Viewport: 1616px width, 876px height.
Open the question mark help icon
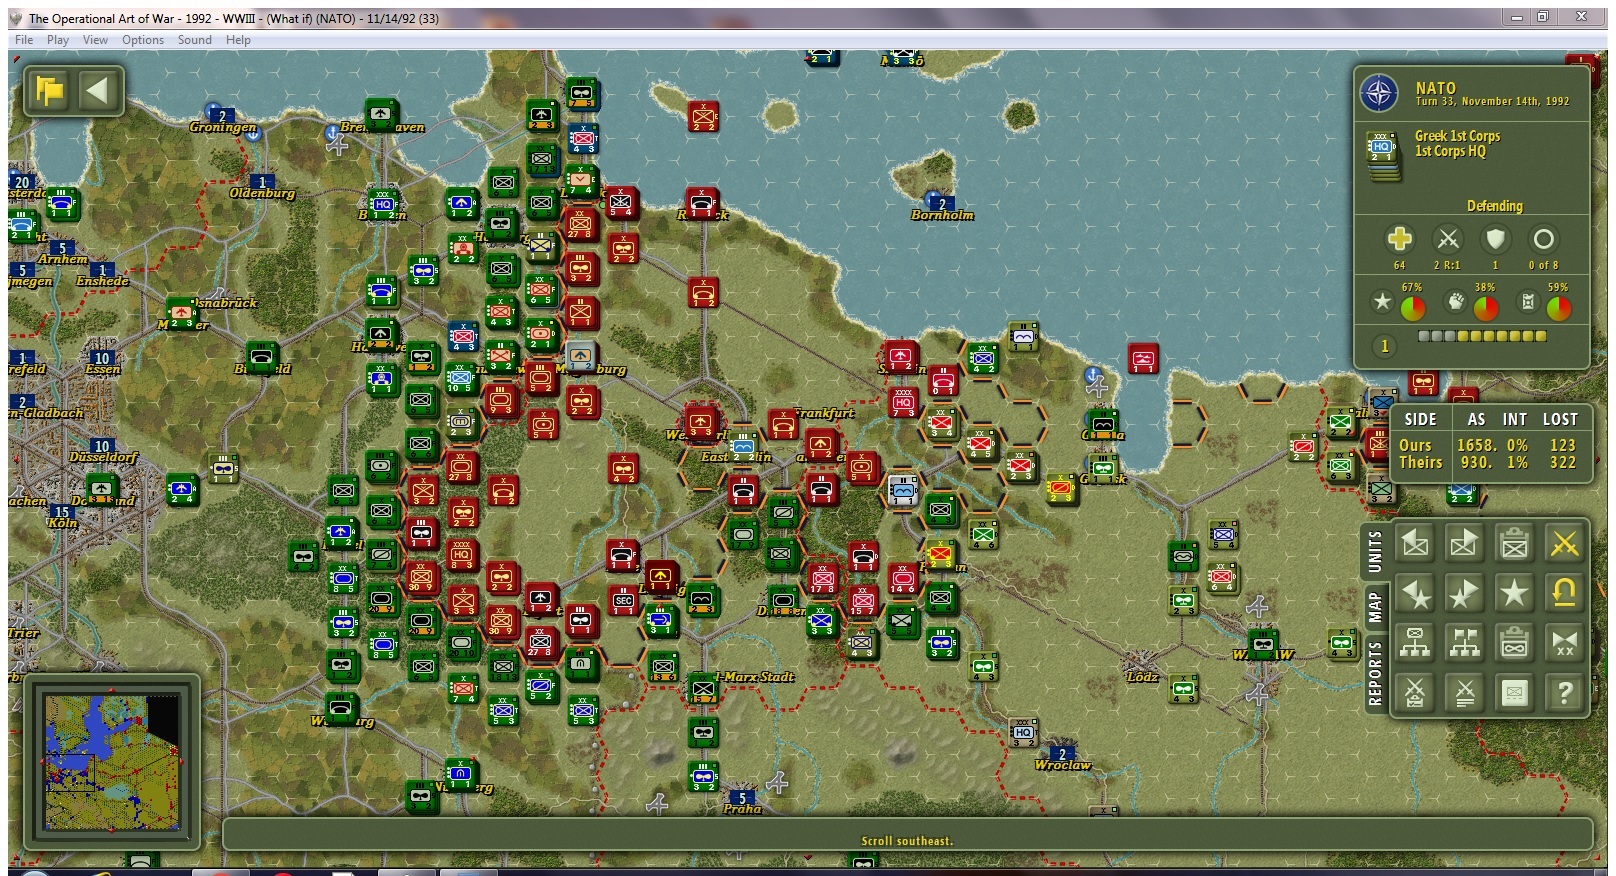(x=1564, y=692)
